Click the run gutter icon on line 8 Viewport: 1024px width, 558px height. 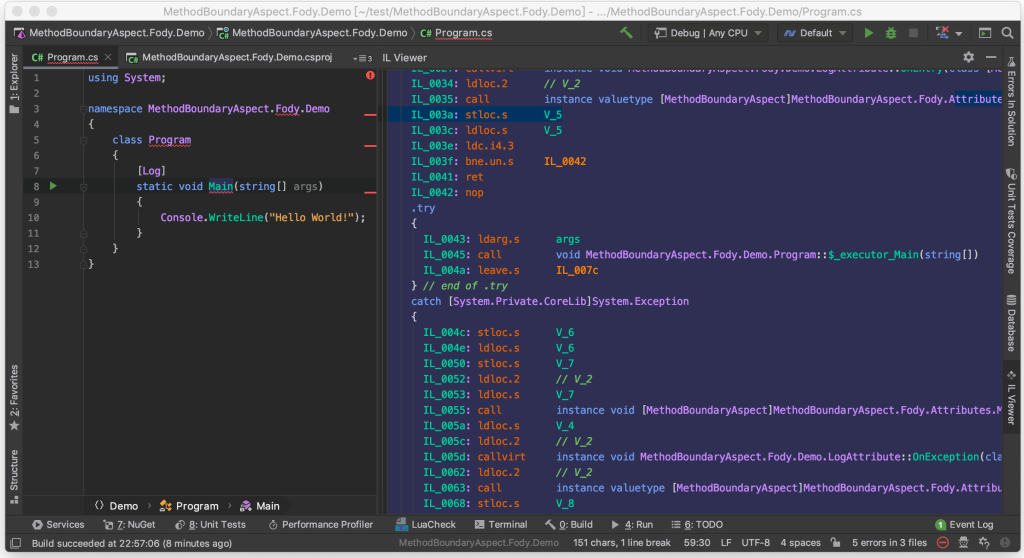54,186
